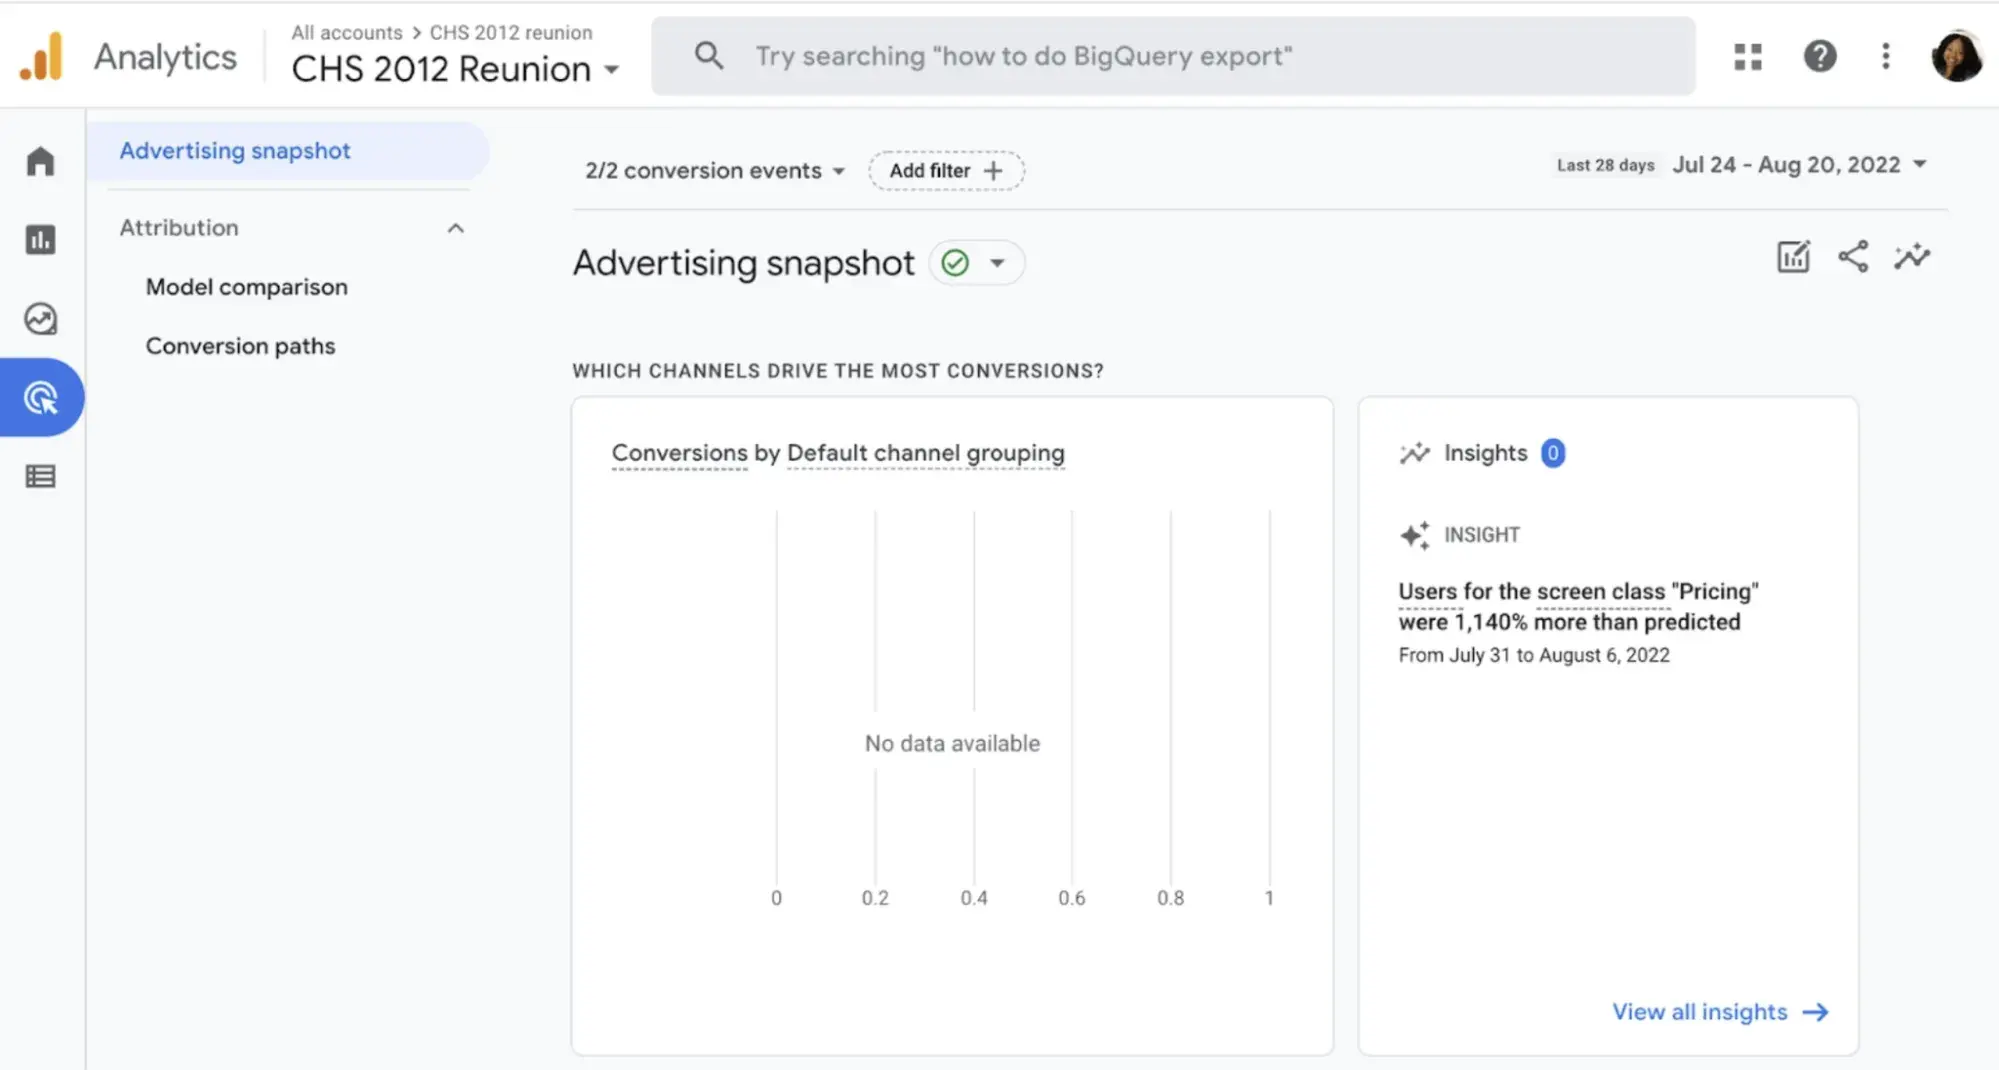The height and width of the screenshot is (1070, 1999).
Task: Open Model comparison report
Action: click(247, 287)
